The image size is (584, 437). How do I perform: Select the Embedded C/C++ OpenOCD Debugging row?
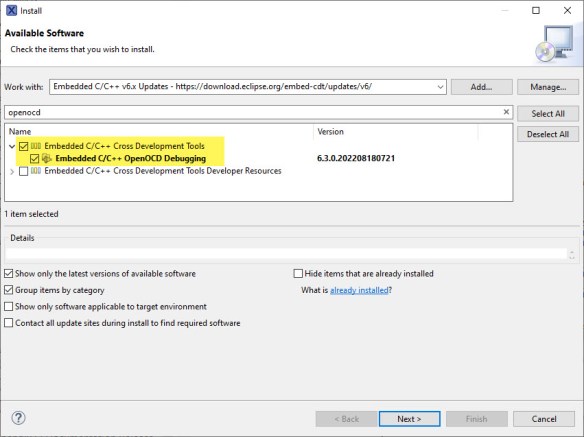click(x=258, y=158)
